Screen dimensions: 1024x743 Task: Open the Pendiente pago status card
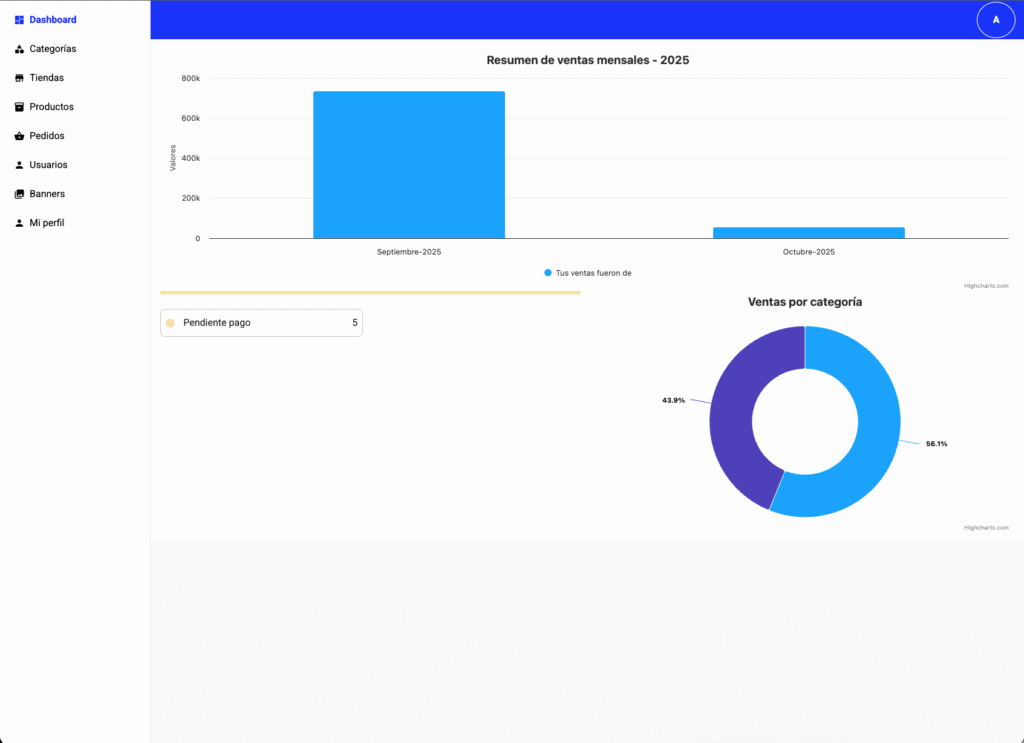pos(261,323)
